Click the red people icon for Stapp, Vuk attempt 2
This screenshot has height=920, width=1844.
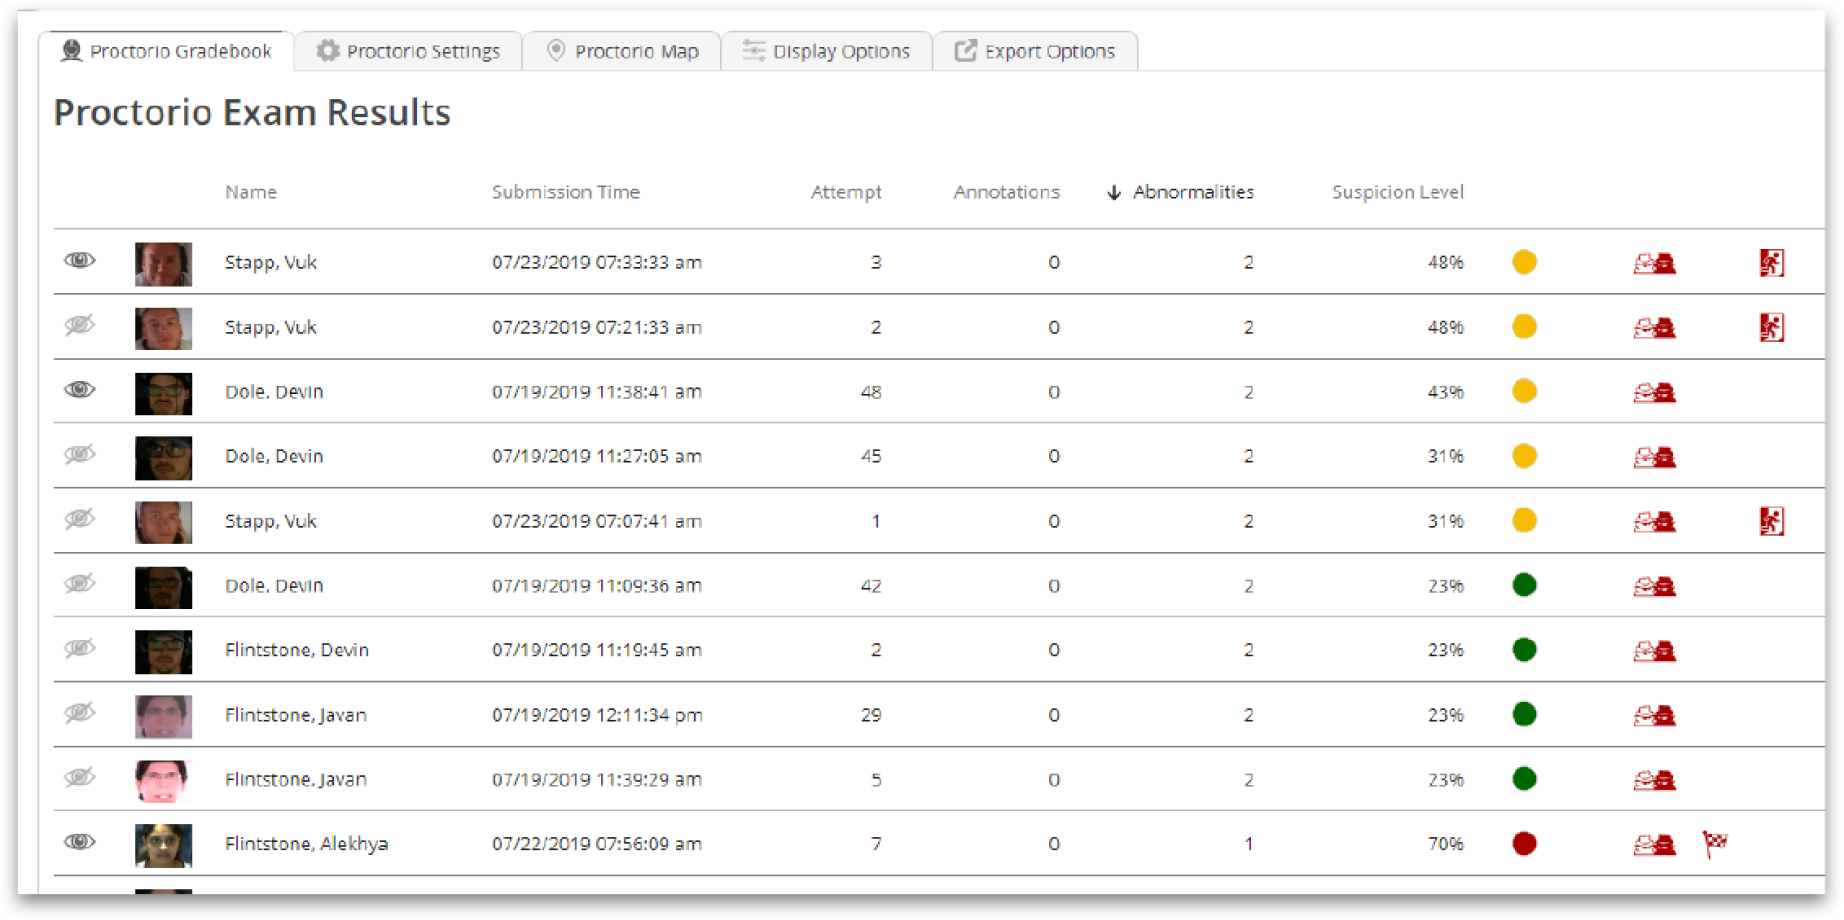click(1655, 327)
